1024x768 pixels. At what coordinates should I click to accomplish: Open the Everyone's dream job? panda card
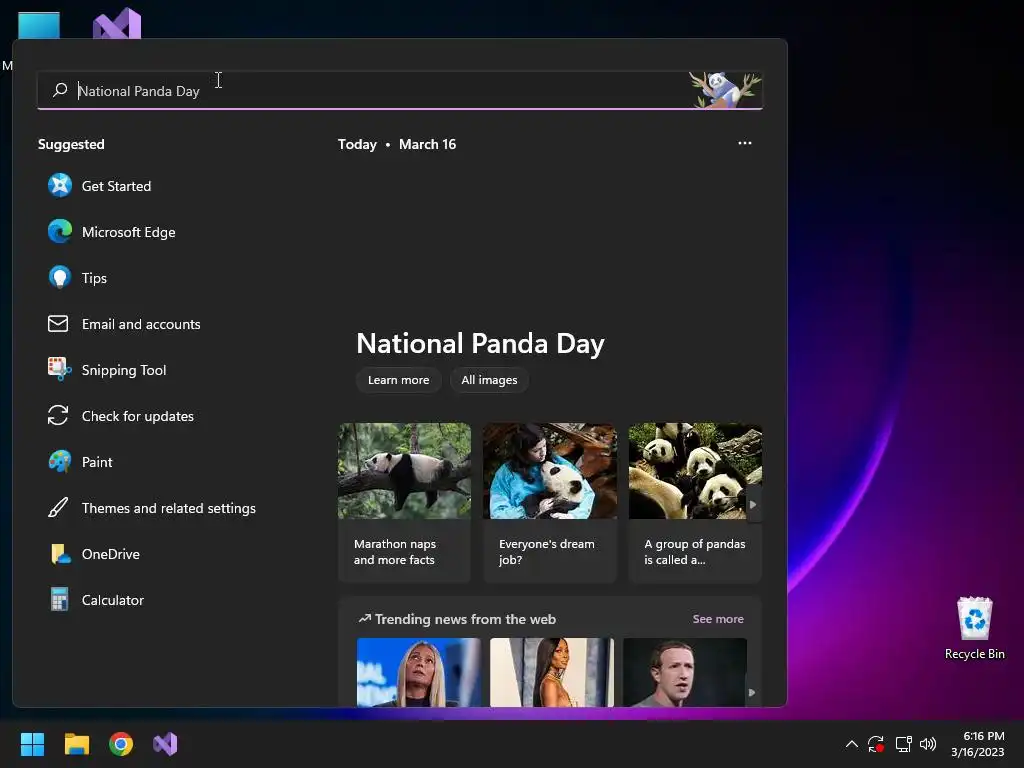click(550, 502)
